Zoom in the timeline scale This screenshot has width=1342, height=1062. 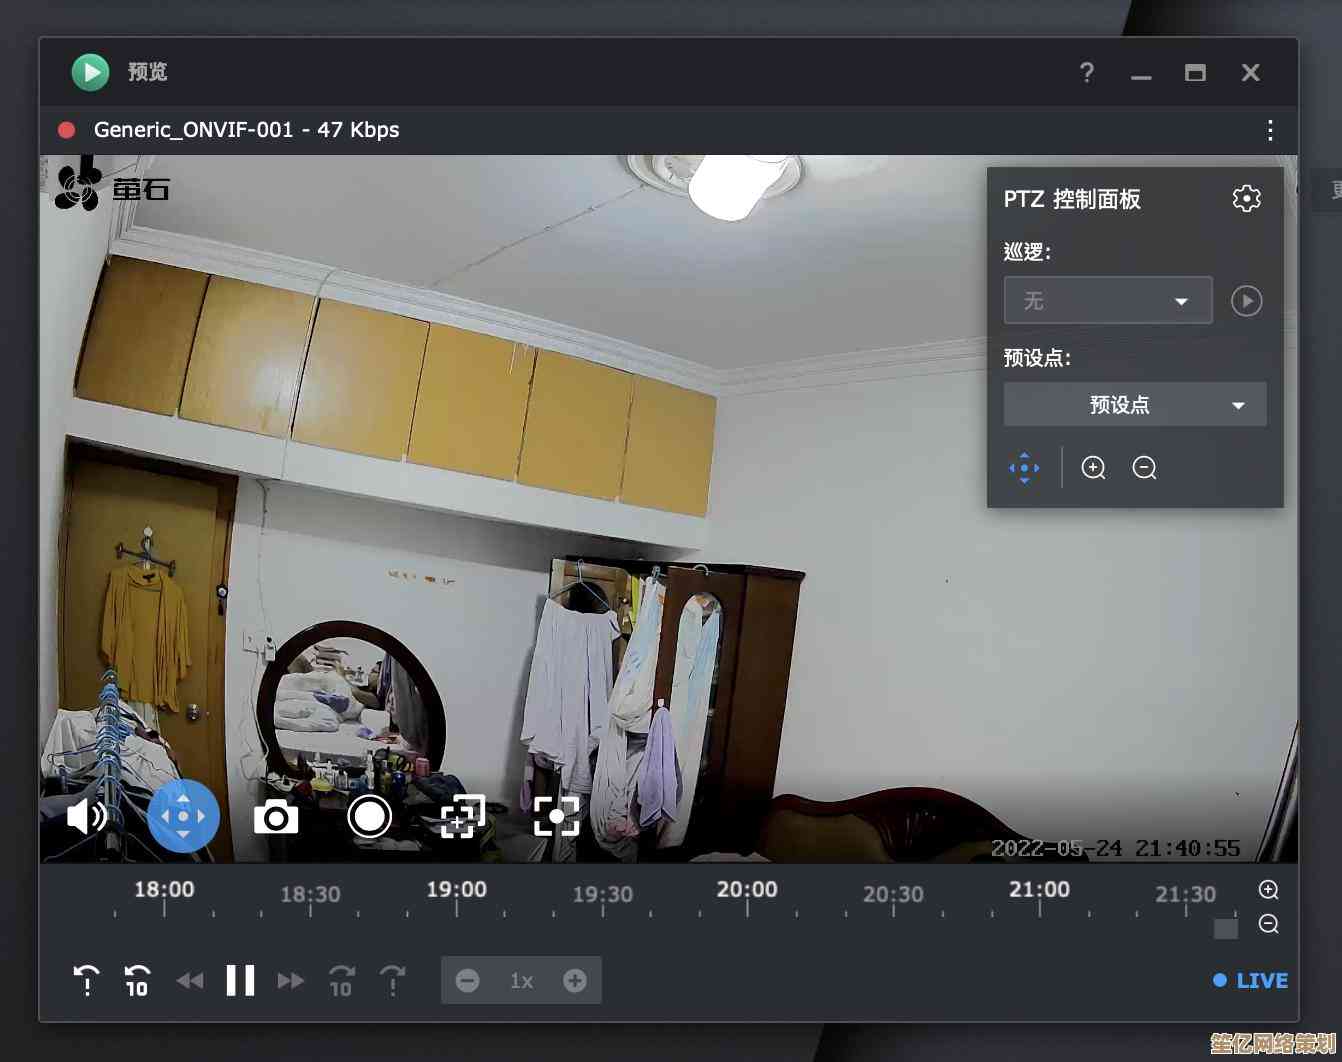(1268, 890)
